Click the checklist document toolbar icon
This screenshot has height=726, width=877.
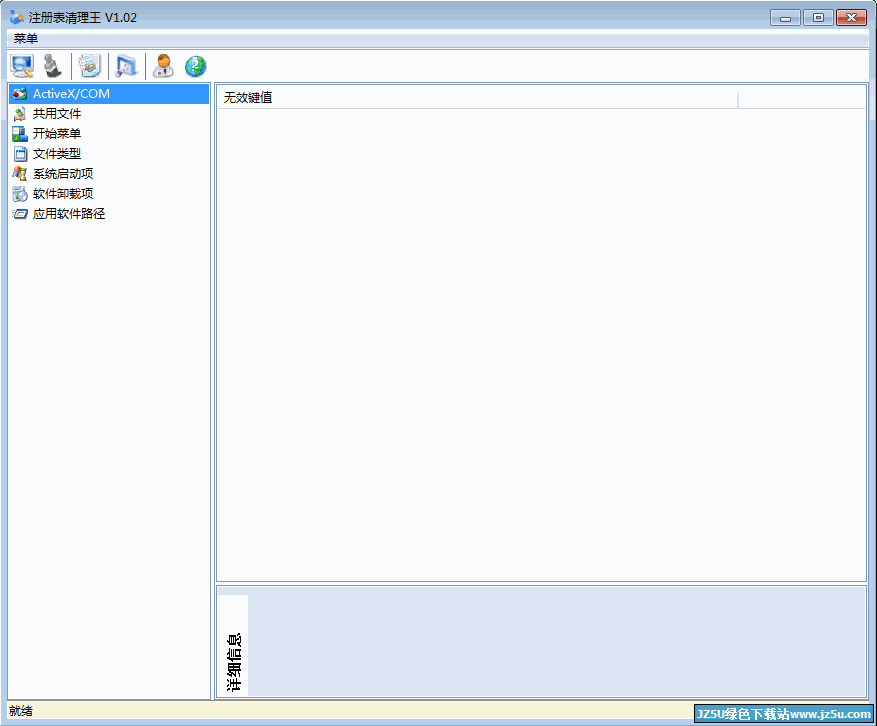[89, 66]
